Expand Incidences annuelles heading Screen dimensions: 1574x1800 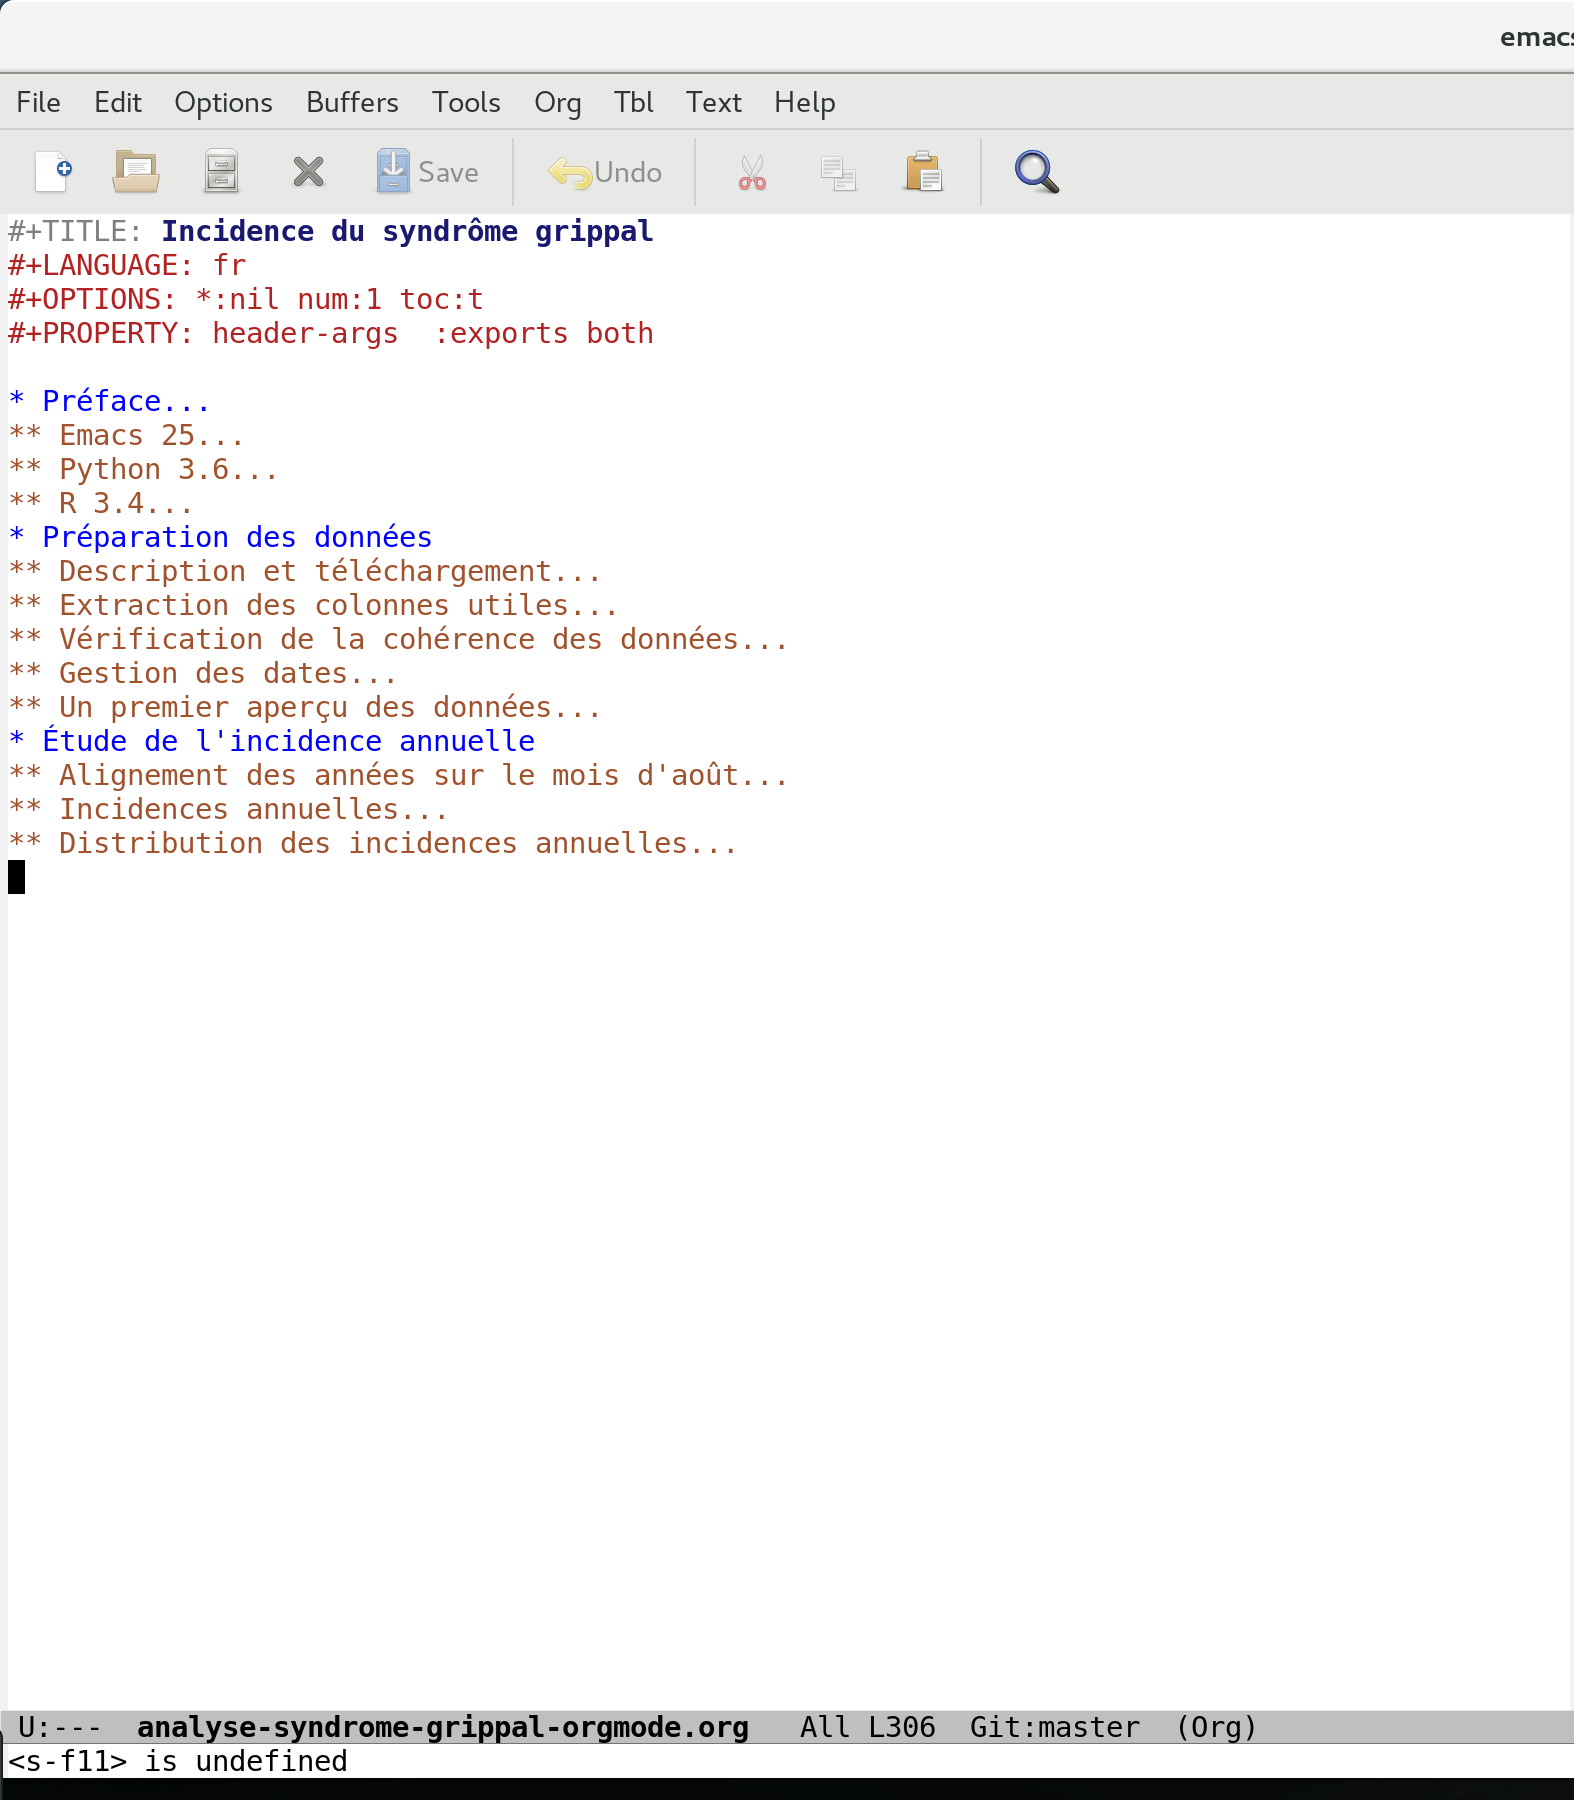click(x=252, y=809)
